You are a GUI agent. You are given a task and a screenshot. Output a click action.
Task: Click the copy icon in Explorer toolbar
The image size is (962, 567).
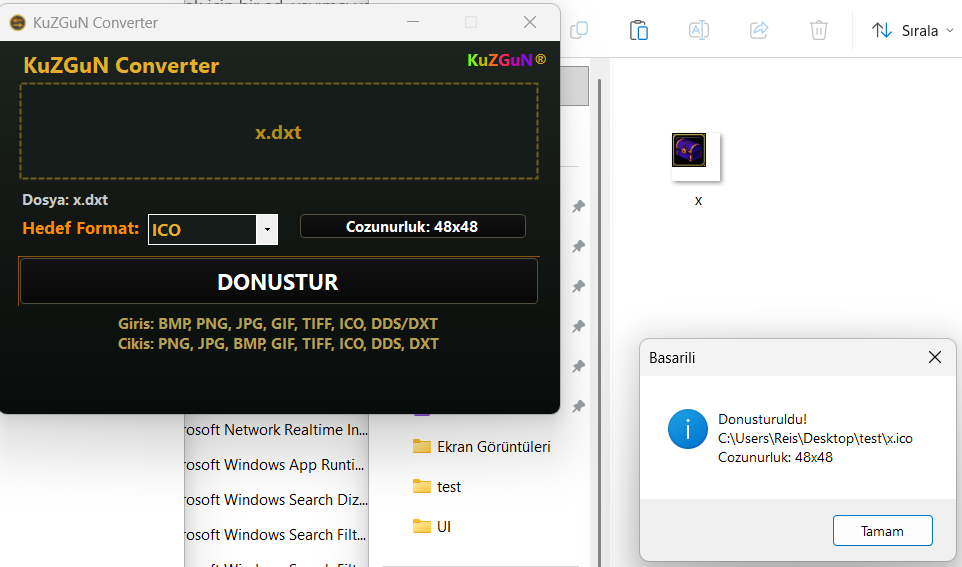(x=579, y=30)
